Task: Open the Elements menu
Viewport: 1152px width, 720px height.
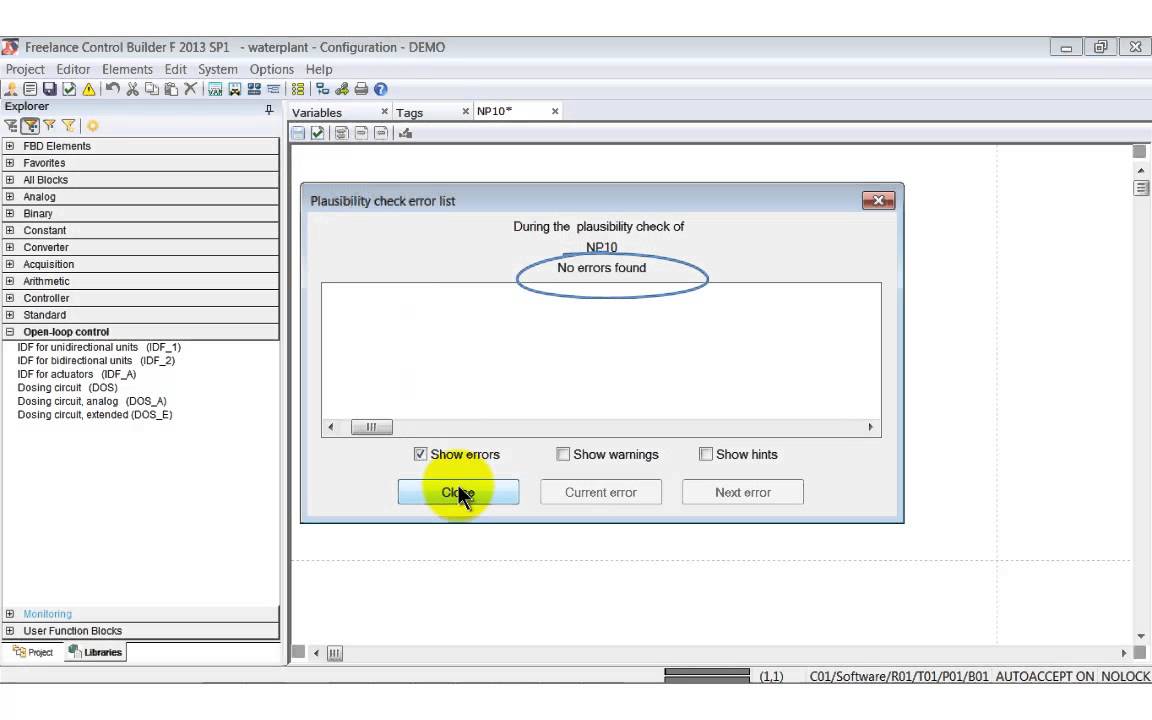Action: [127, 69]
